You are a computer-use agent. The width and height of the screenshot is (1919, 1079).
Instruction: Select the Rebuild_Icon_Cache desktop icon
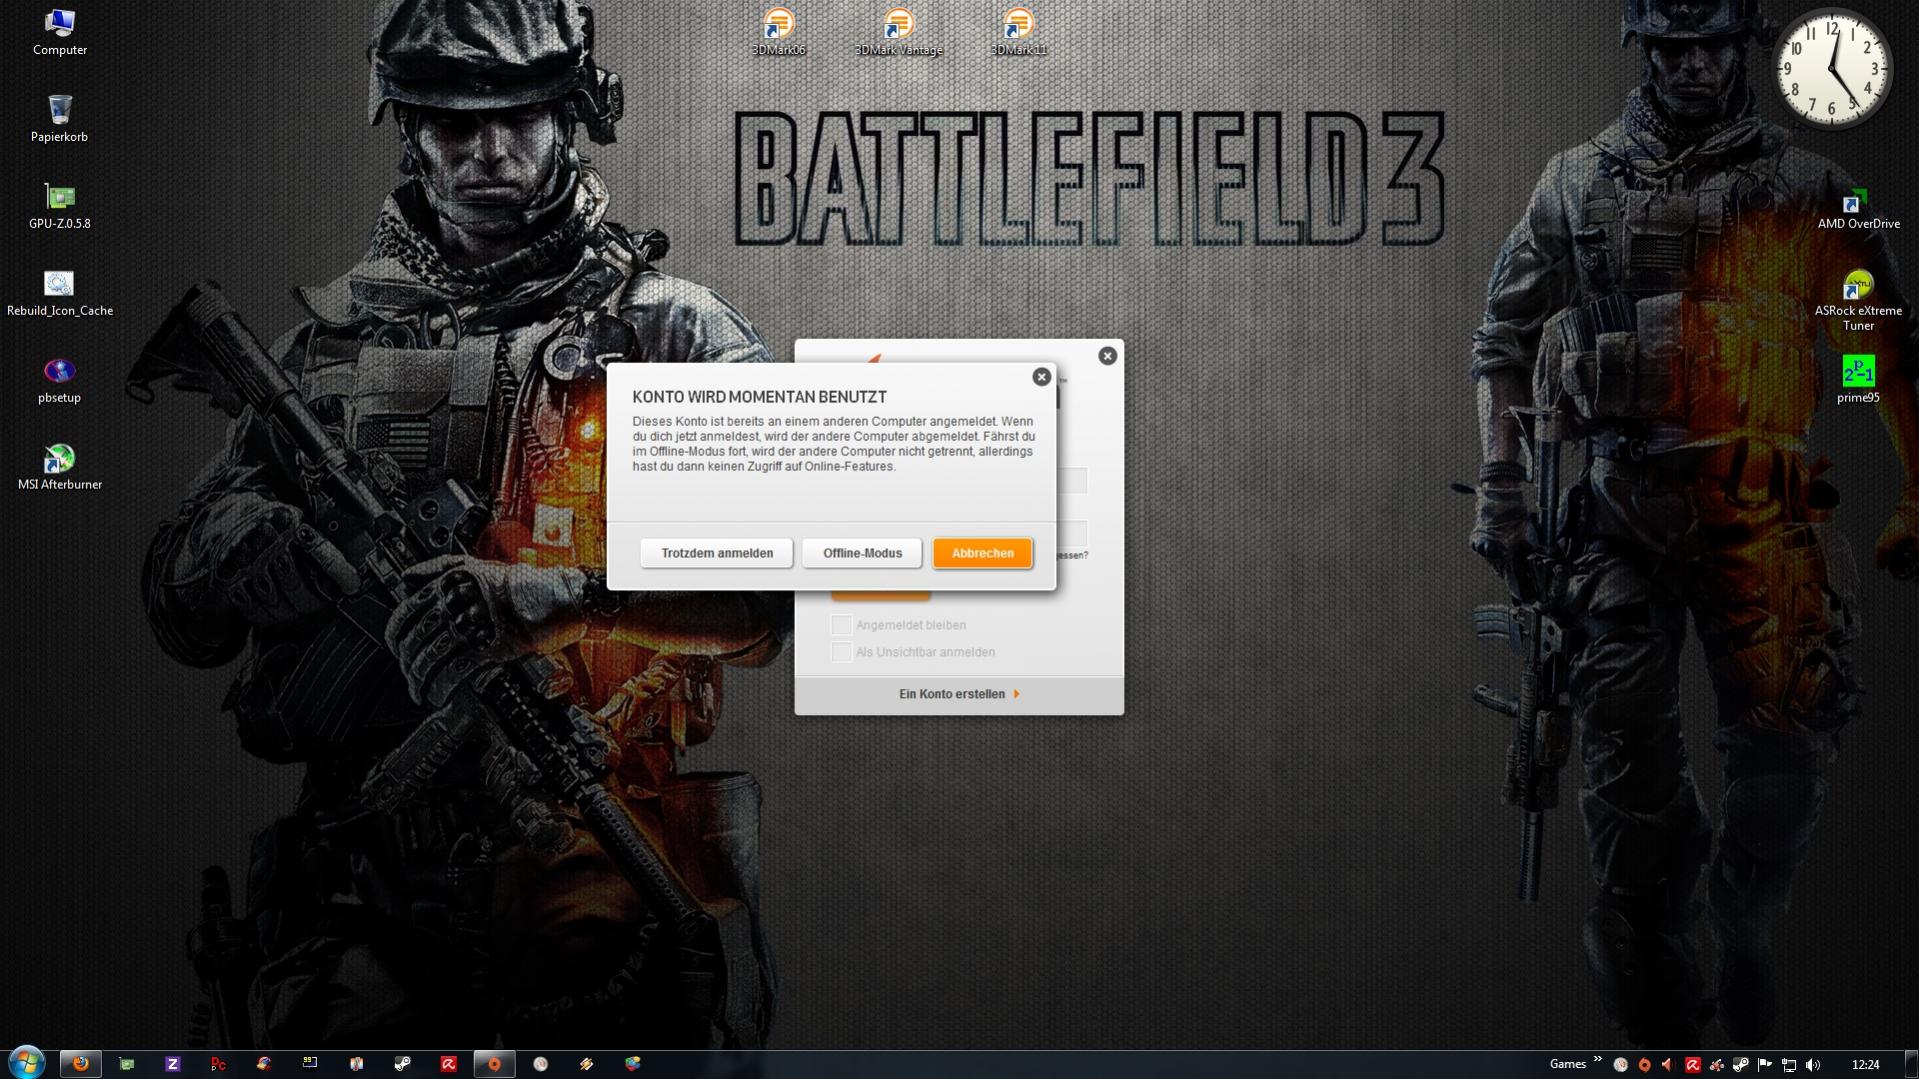pos(60,293)
